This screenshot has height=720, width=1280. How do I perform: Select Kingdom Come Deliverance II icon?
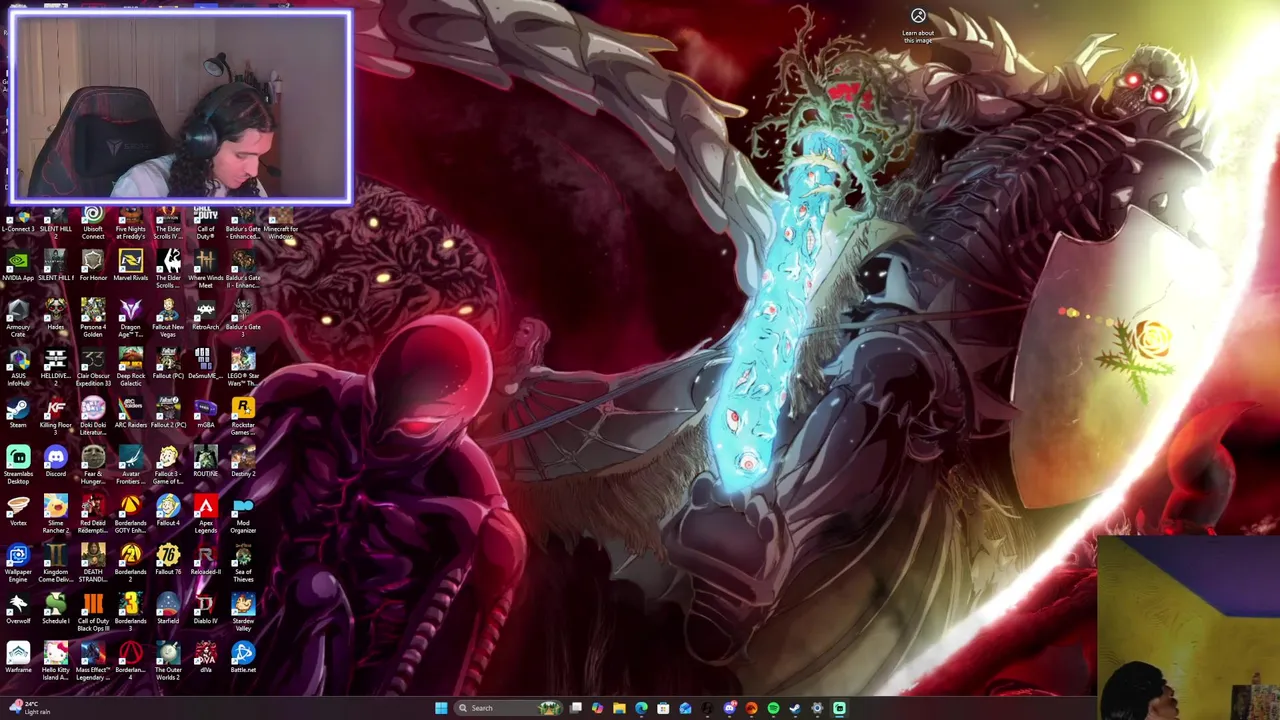[55, 564]
